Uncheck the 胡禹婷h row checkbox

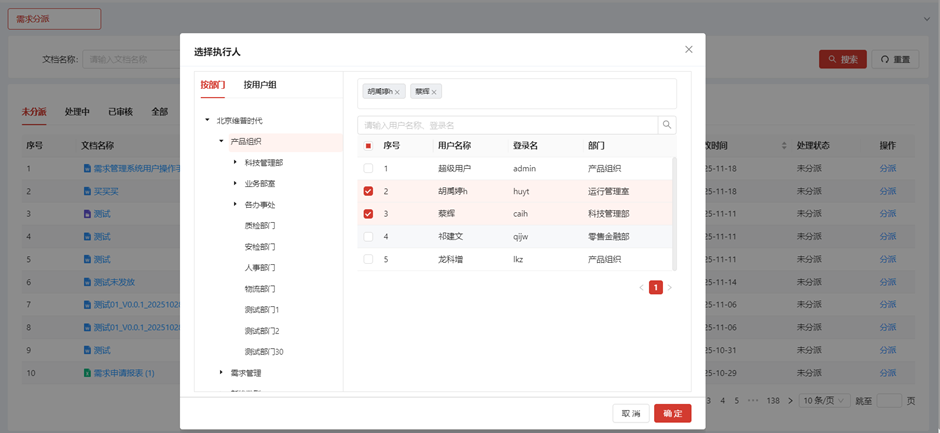(368, 191)
